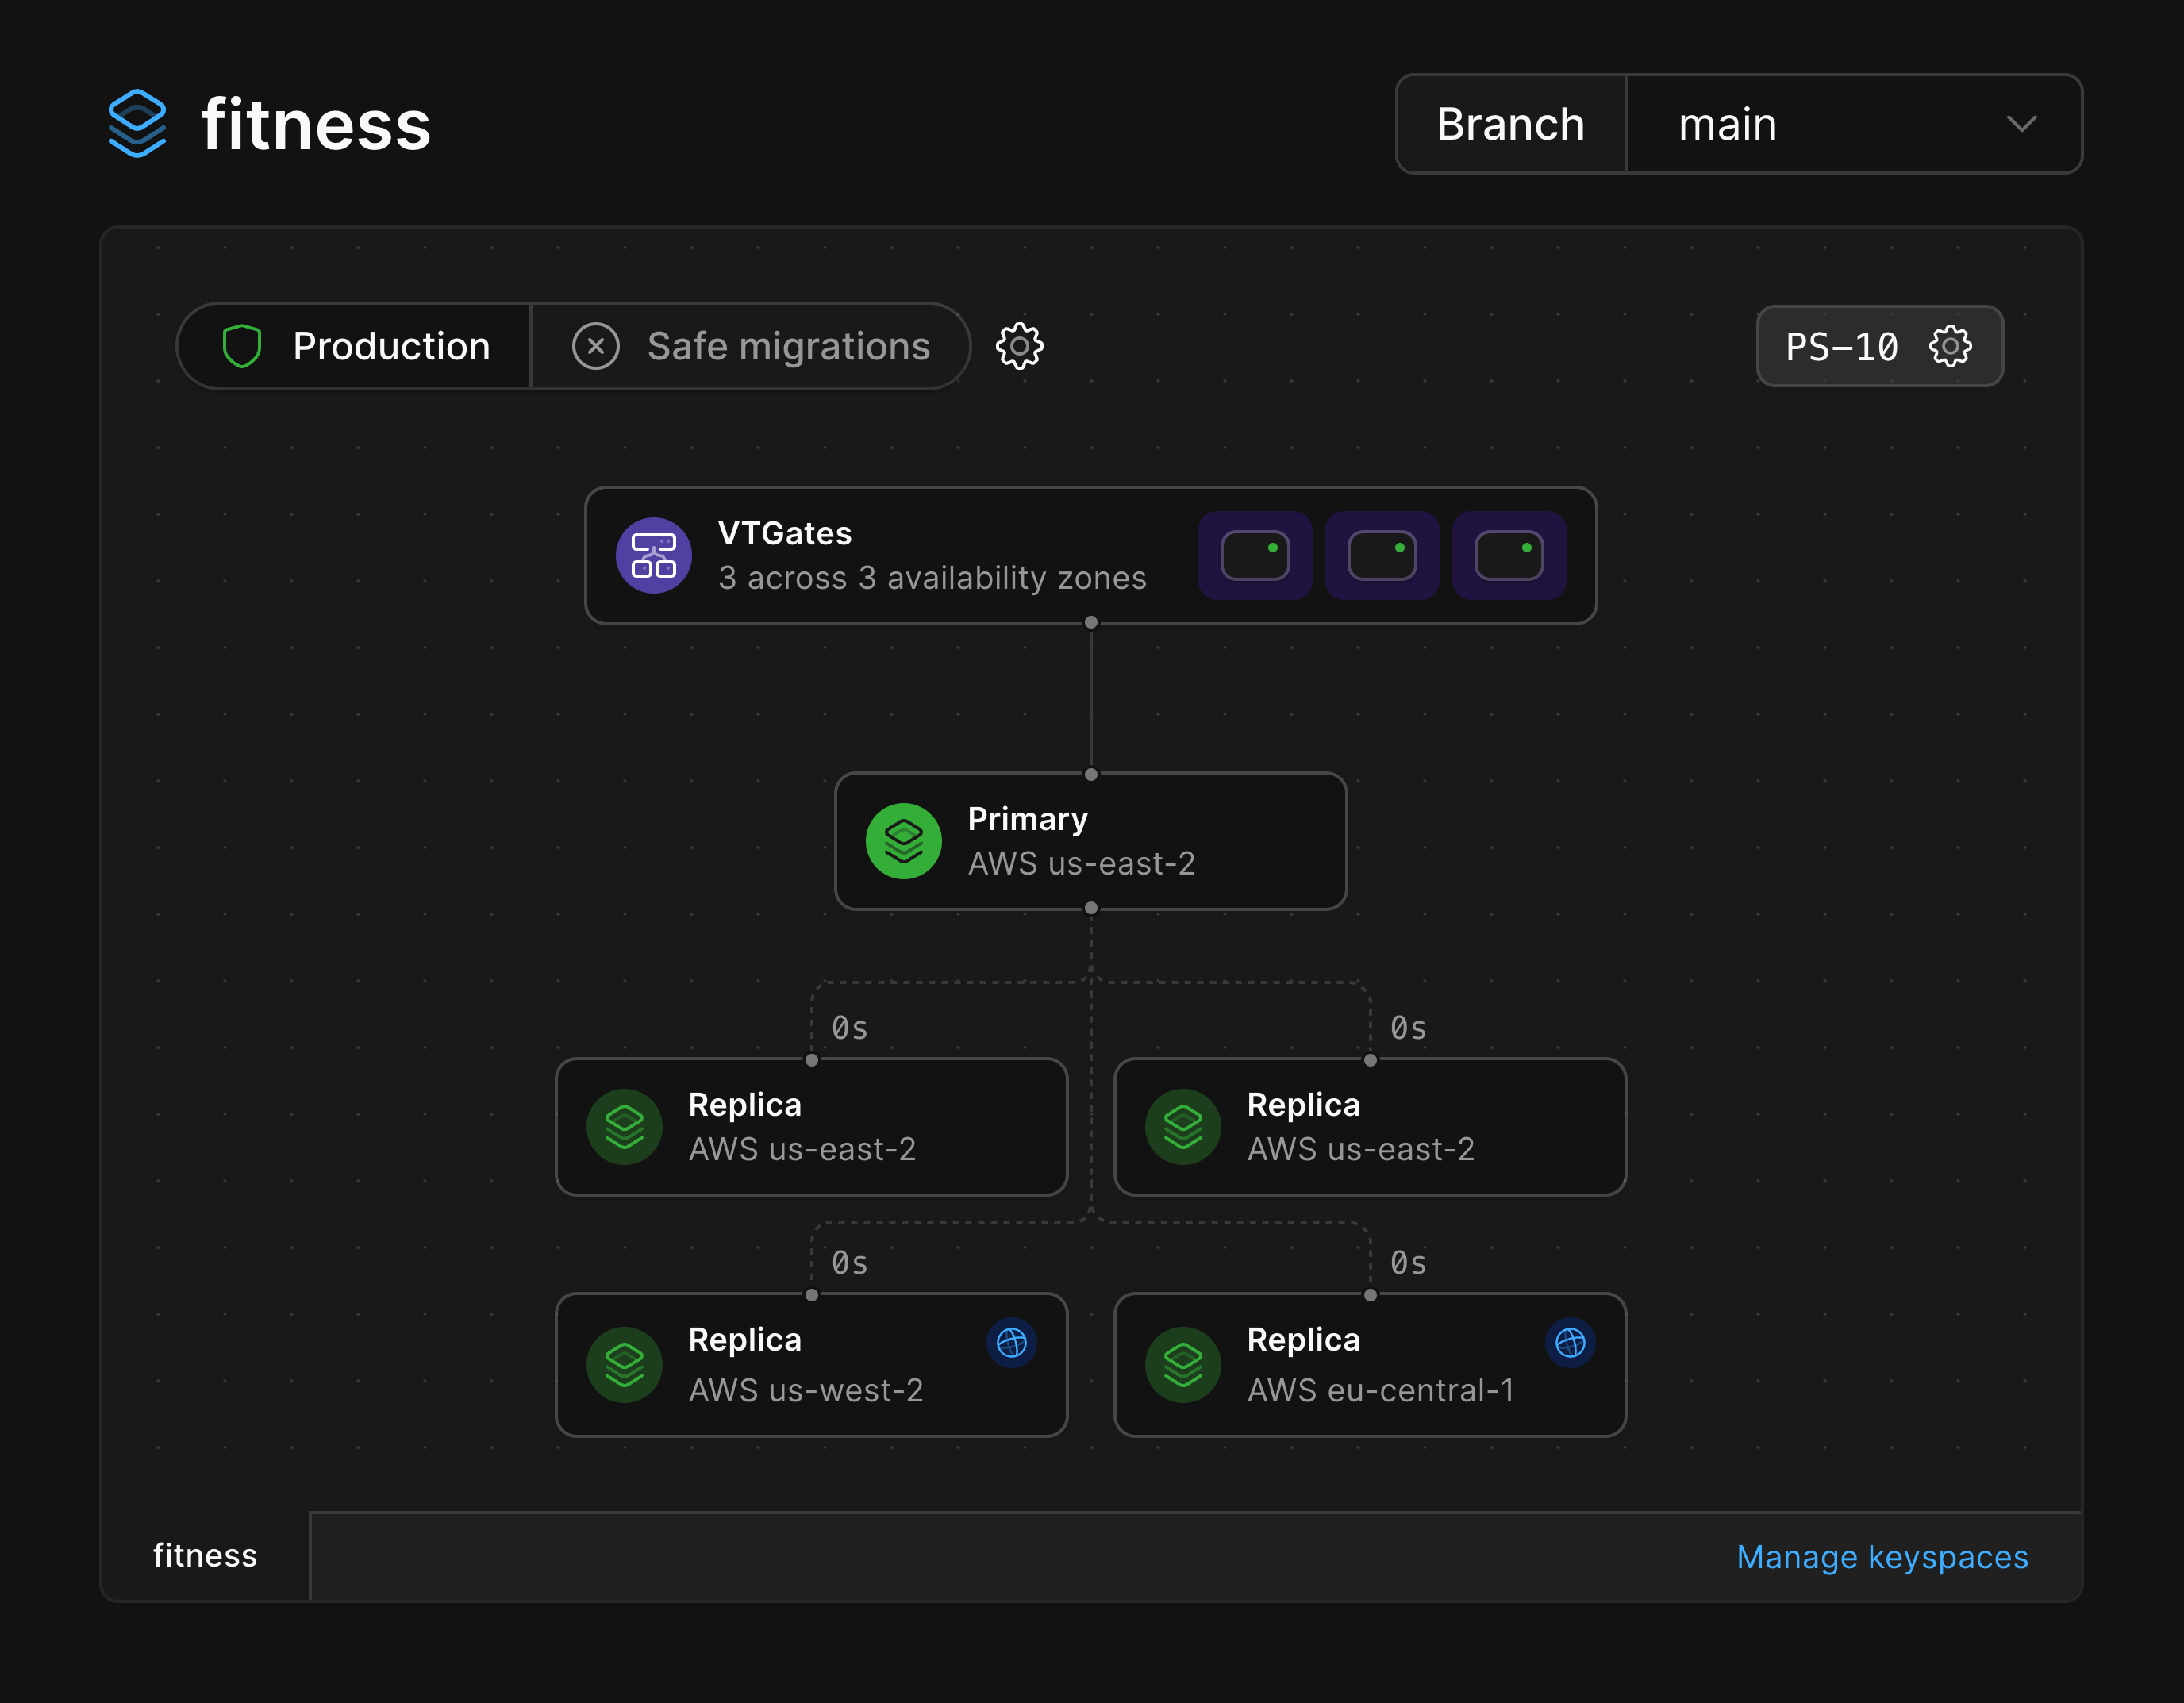Select the Primary AWS us-east-2 node
This screenshot has width=2184, height=1703.
click(1090, 841)
